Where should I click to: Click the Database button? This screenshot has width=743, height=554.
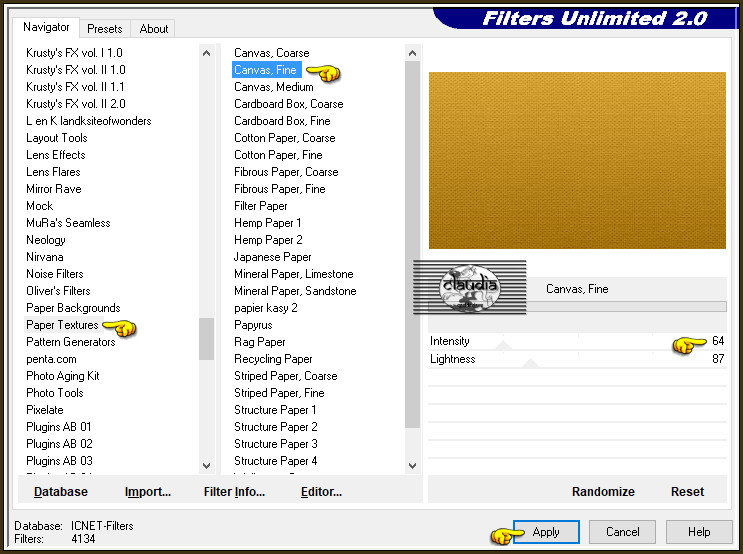point(61,492)
